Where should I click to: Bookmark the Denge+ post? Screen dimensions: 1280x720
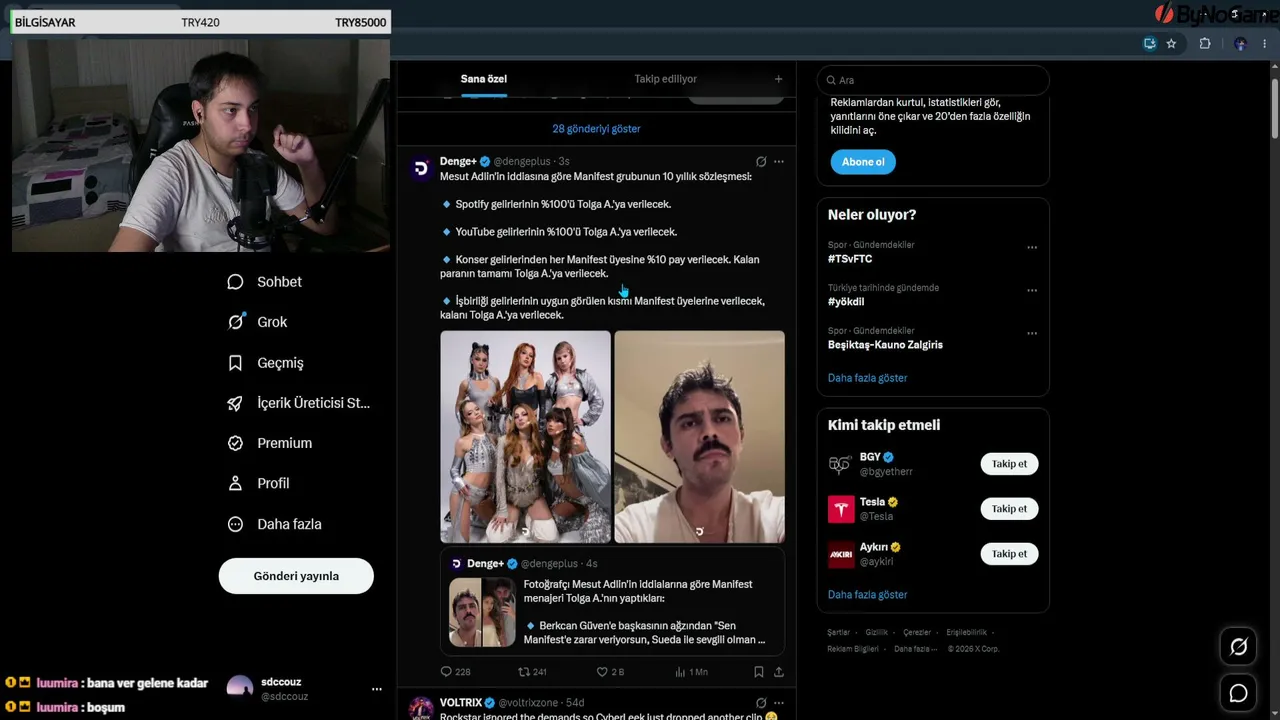pos(759,672)
